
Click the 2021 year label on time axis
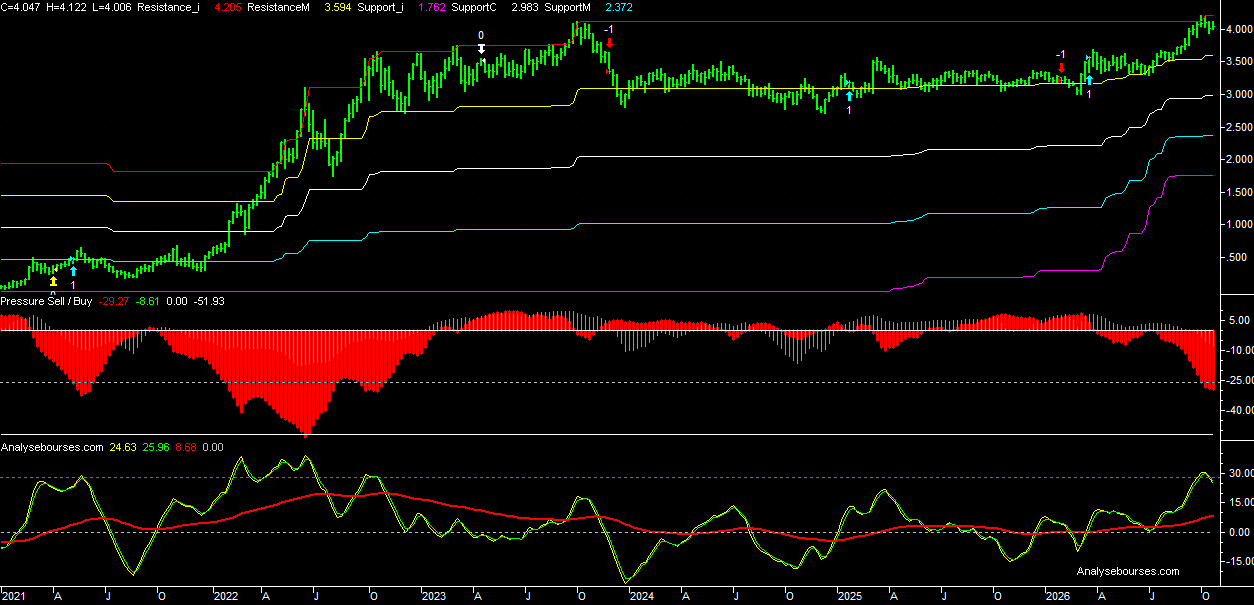click(x=12, y=596)
